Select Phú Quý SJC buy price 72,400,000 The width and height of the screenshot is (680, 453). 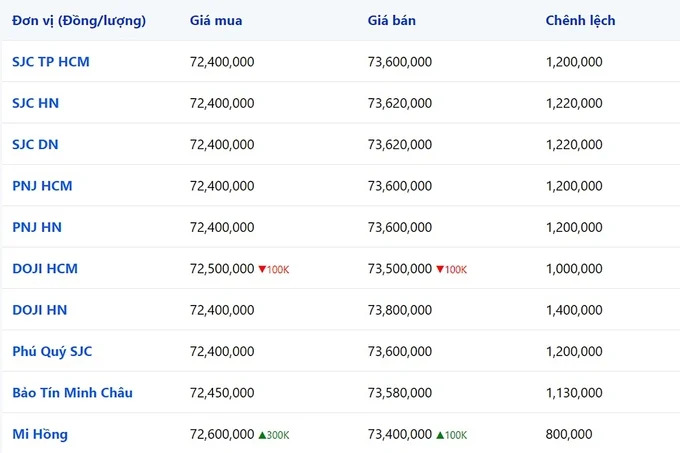pyautogui.click(x=222, y=352)
